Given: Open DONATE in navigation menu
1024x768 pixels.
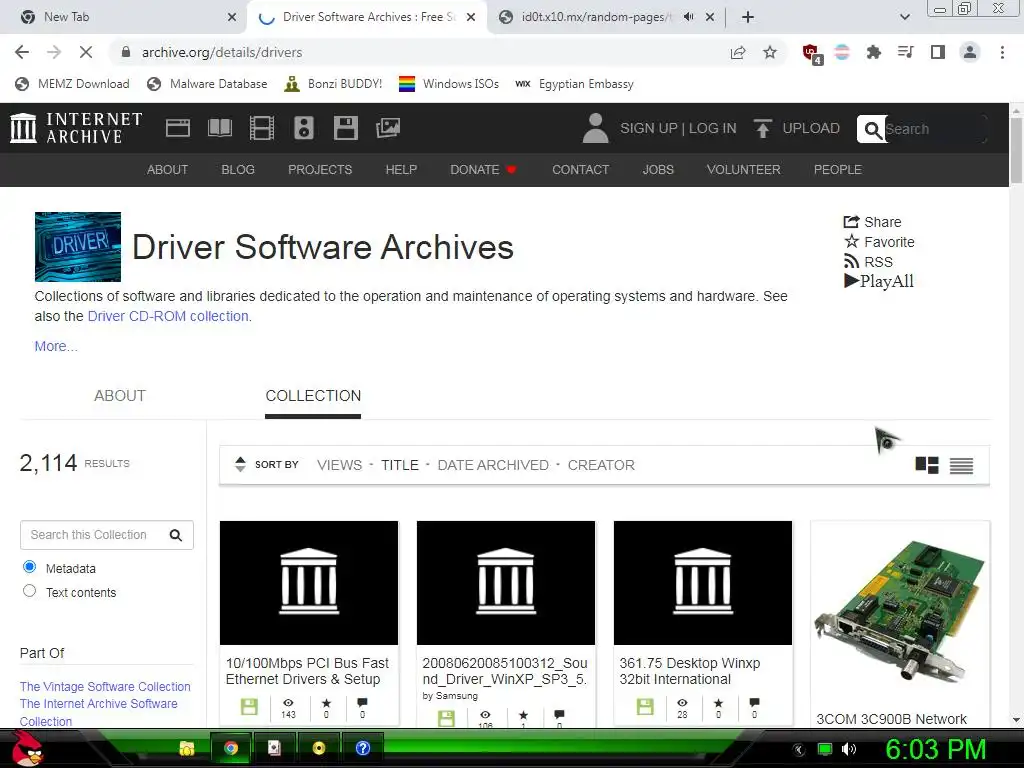Looking at the screenshot, I should (483, 170).
